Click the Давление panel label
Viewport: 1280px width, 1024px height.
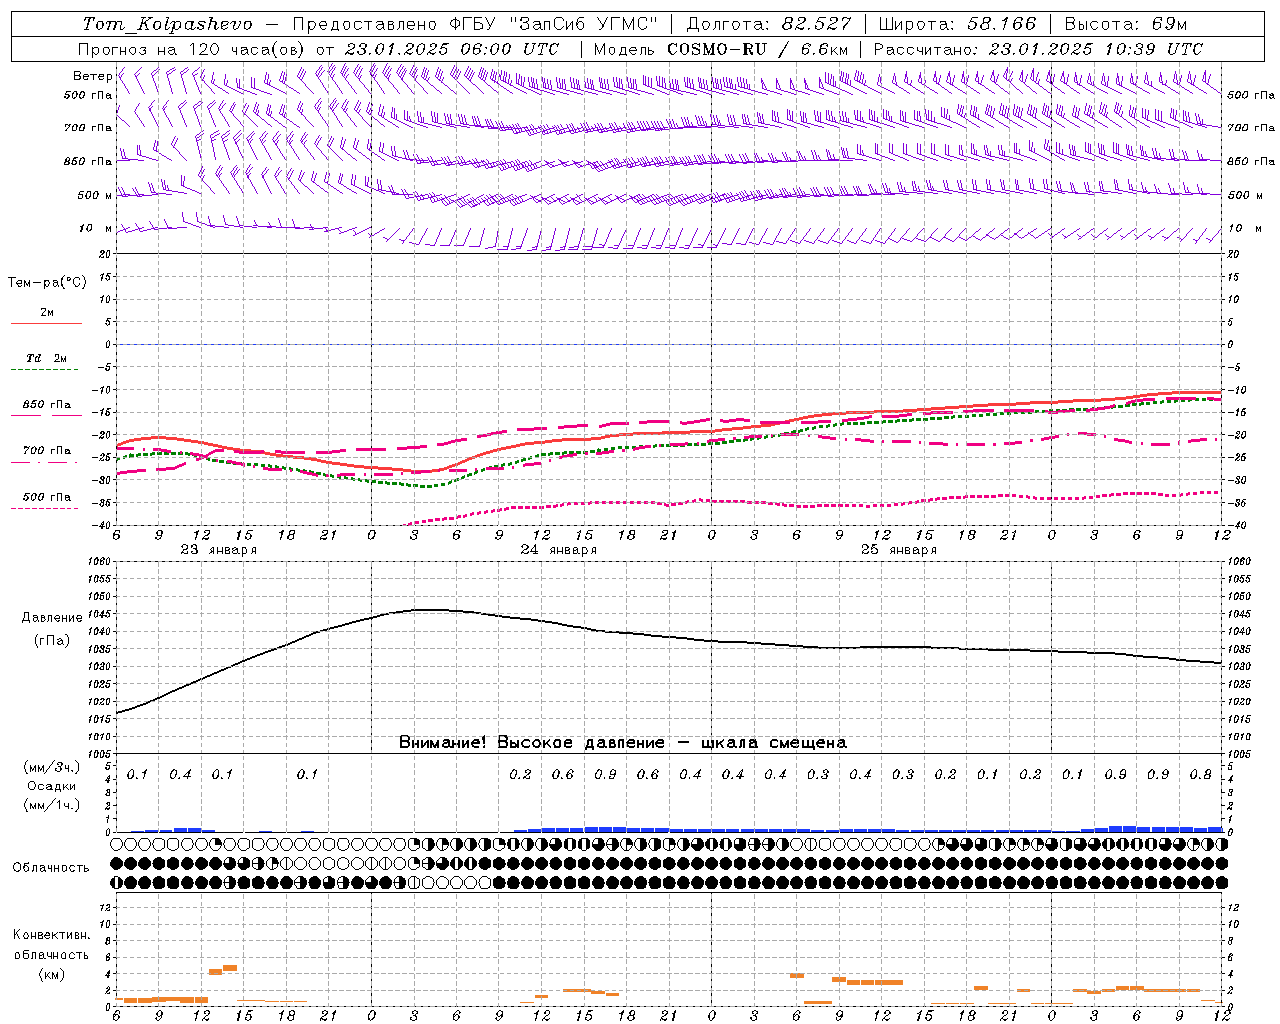click(x=52, y=618)
